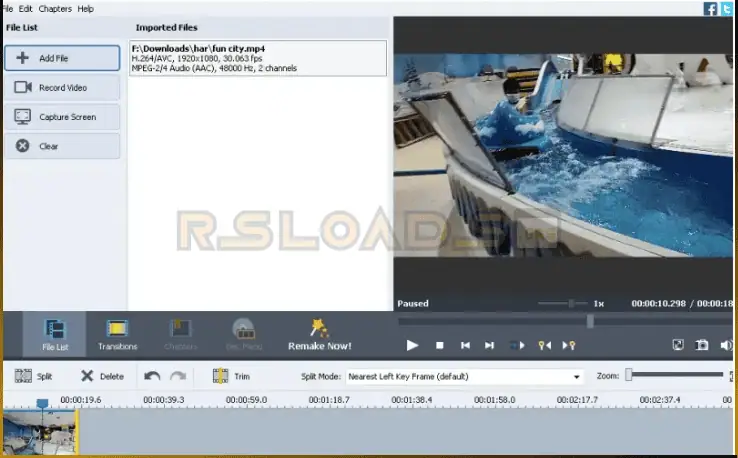Step to the next frame
738x458 pixels.
tap(490, 345)
